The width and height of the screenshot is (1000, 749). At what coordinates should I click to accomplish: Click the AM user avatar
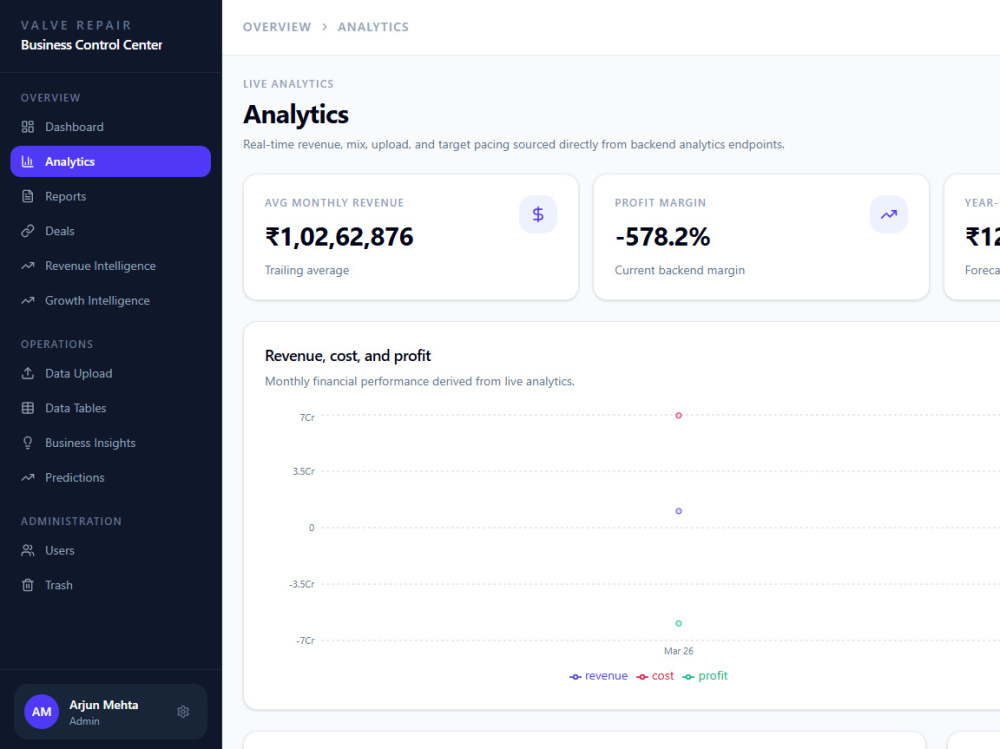pos(41,711)
